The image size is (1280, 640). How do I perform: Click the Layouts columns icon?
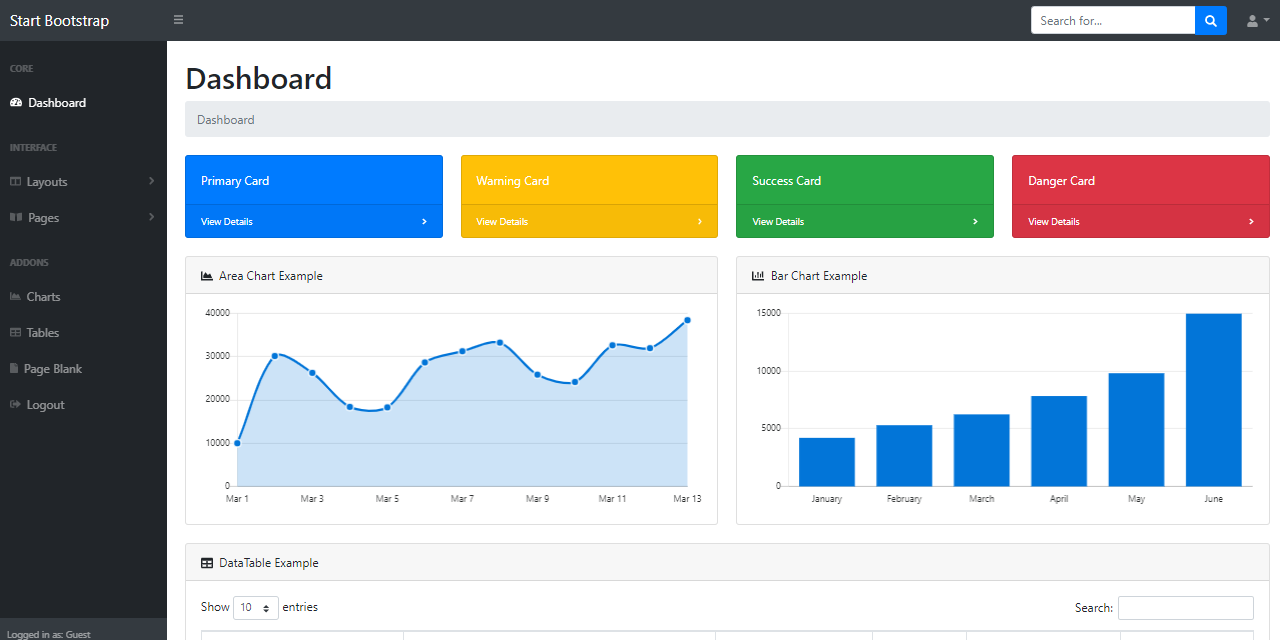point(15,182)
